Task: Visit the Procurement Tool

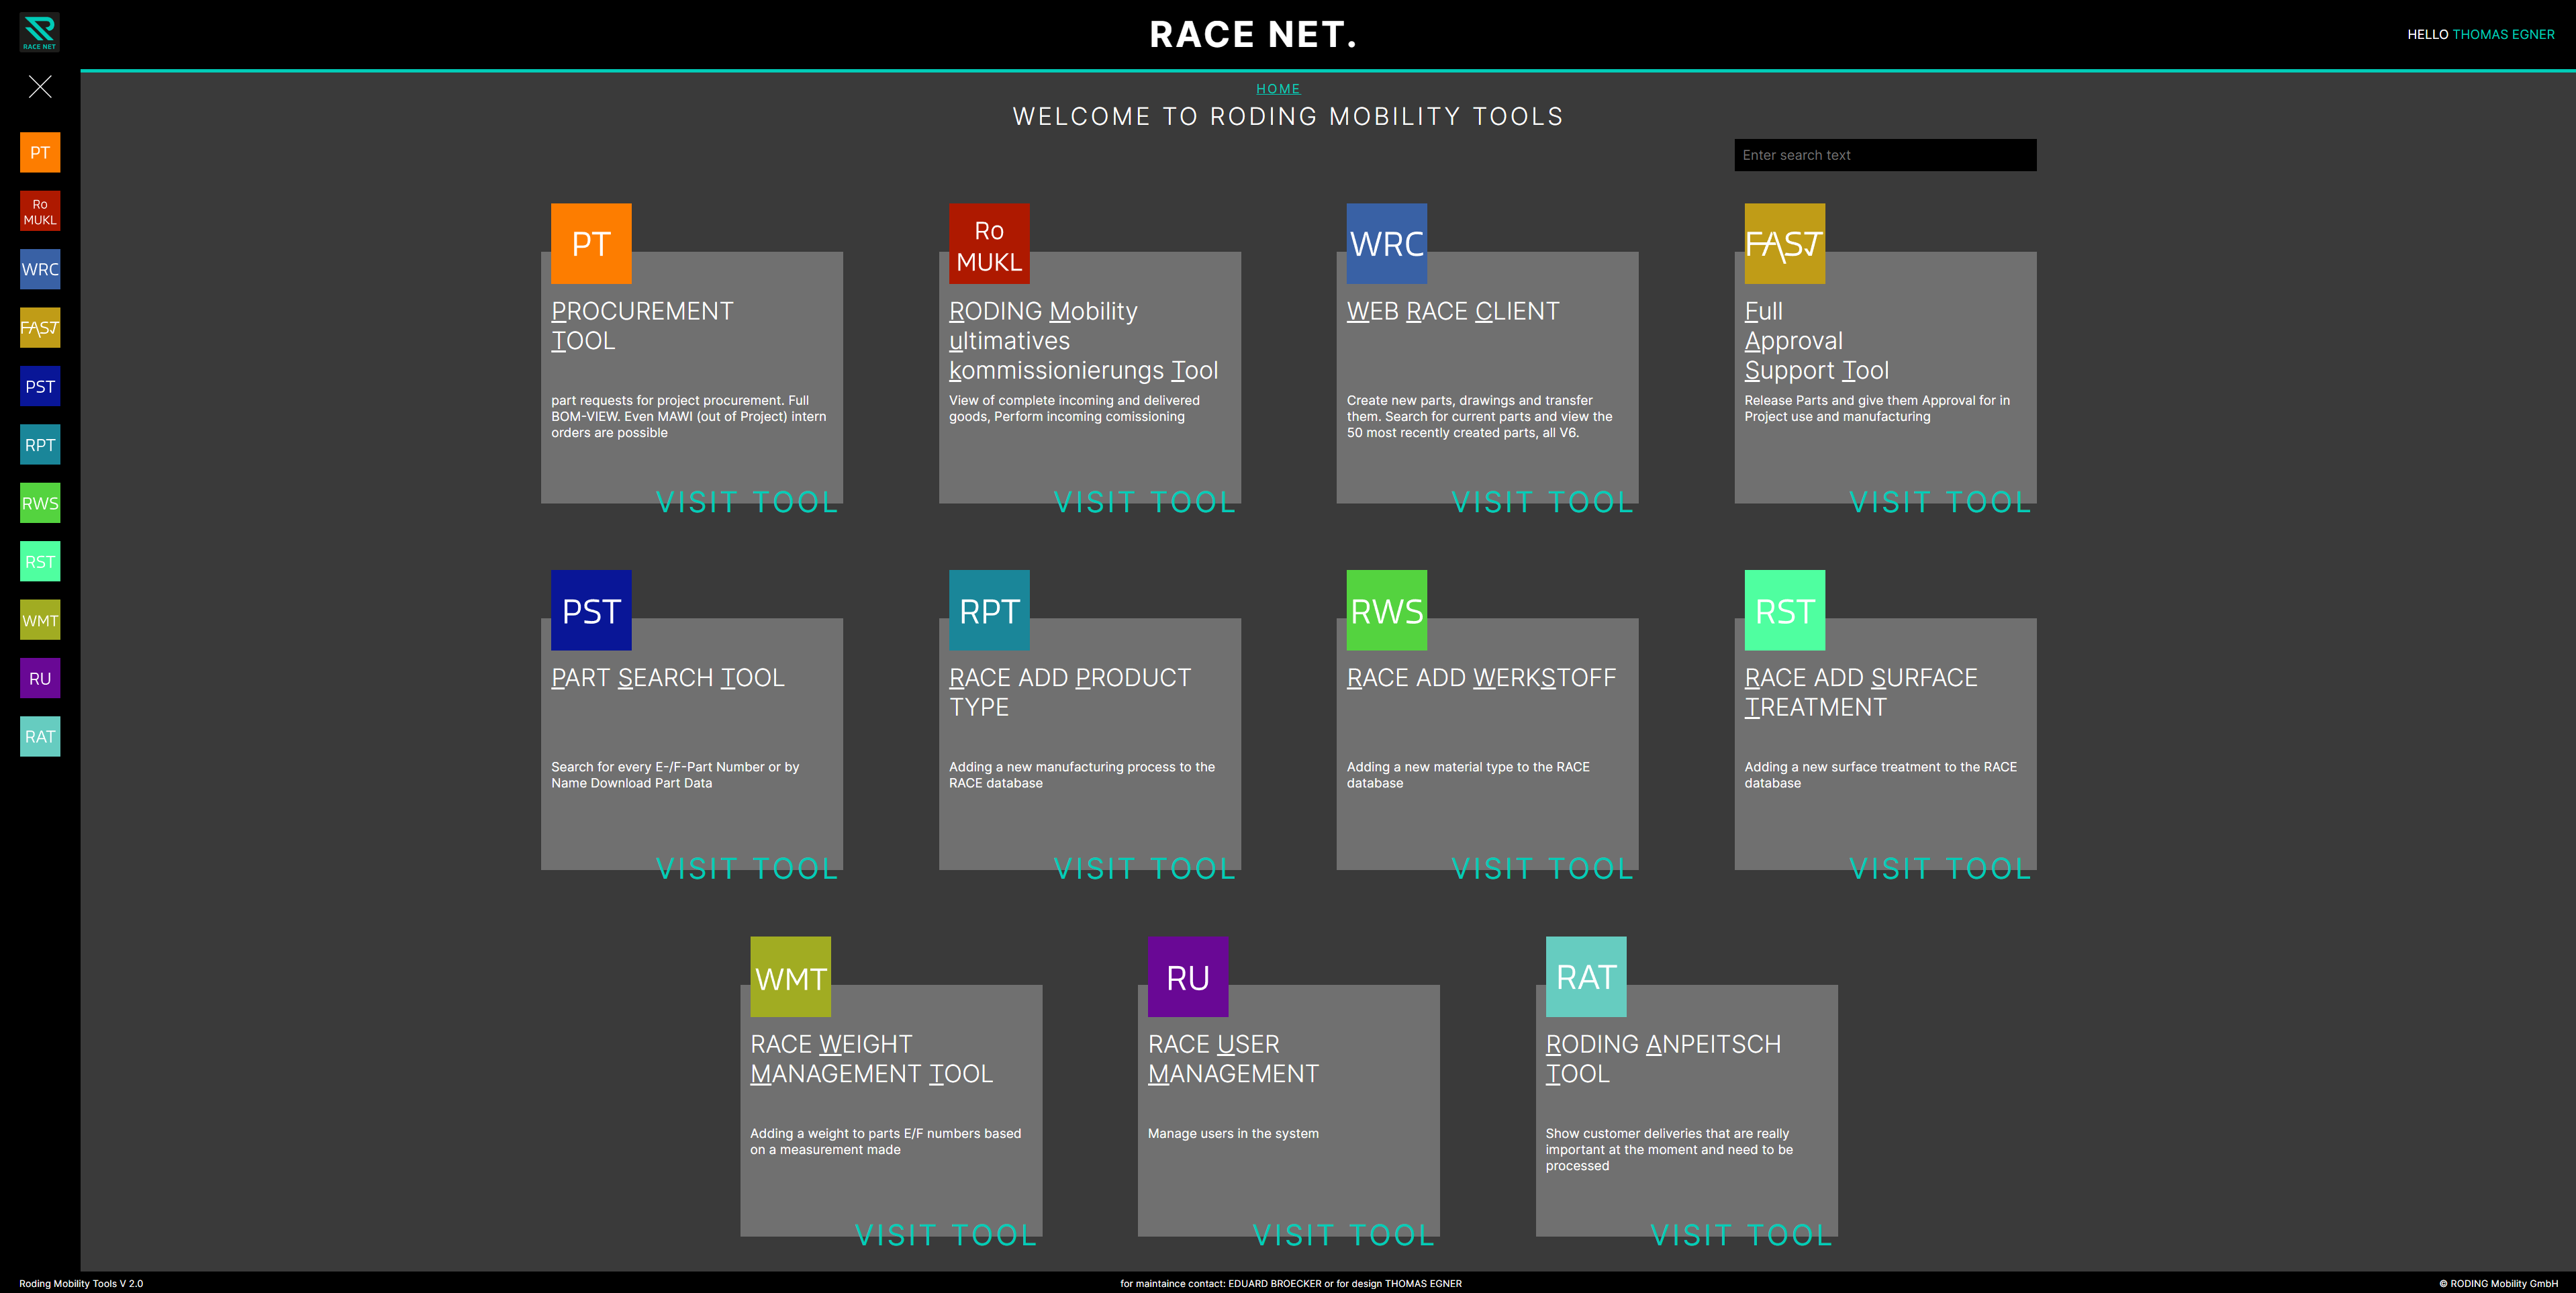Action: point(746,501)
